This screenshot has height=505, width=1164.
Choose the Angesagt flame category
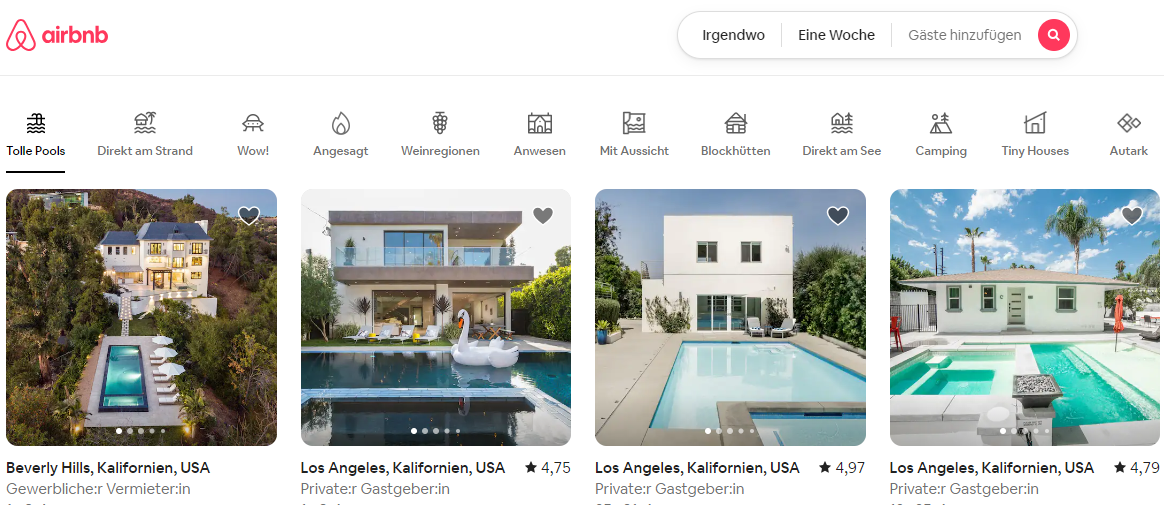pyautogui.click(x=341, y=123)
